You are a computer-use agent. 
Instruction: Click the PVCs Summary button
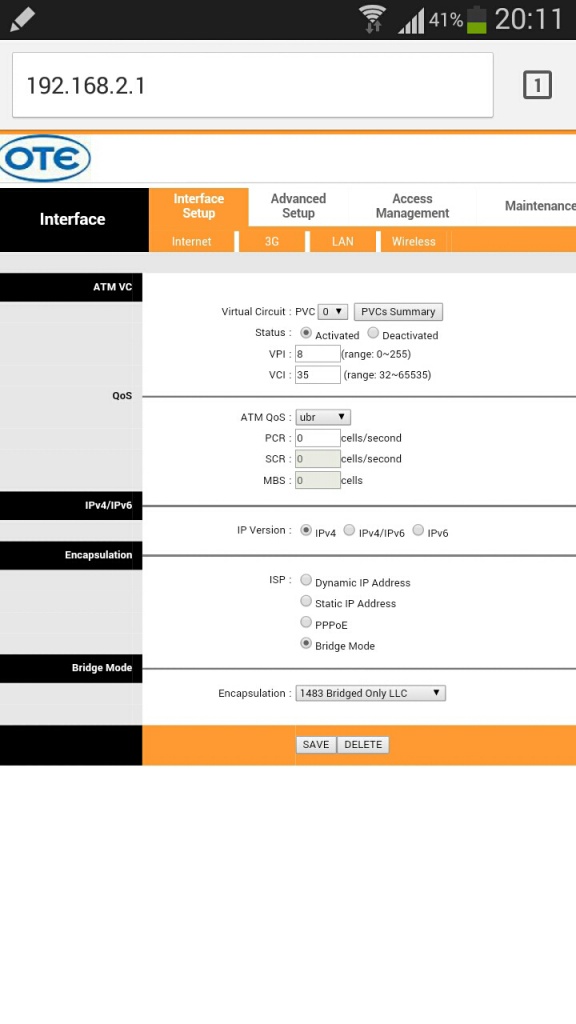pos(398,312)
